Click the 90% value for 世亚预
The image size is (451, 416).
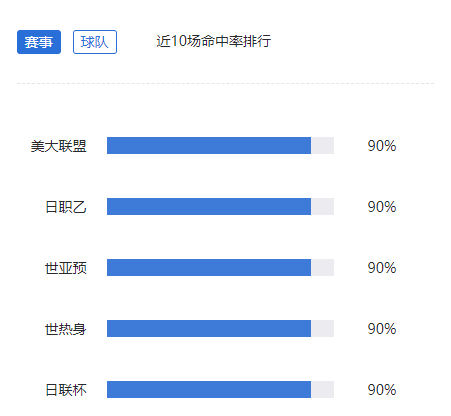click(382, 268)
